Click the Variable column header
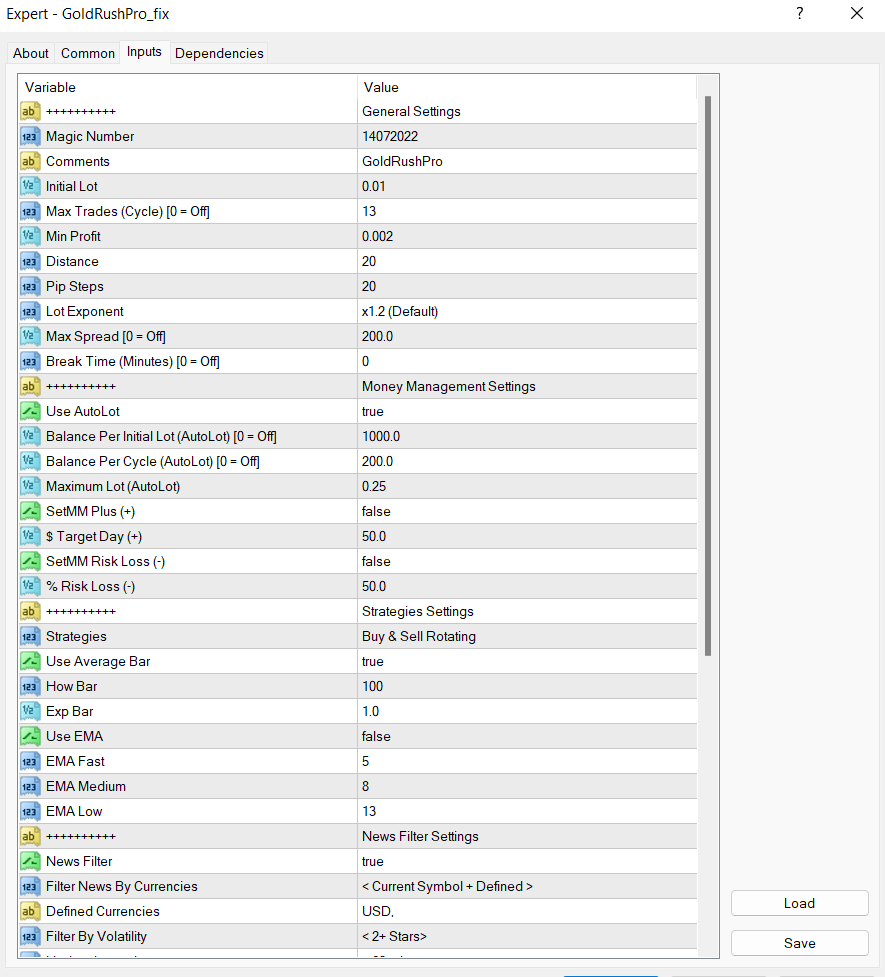 click(188, 87)
